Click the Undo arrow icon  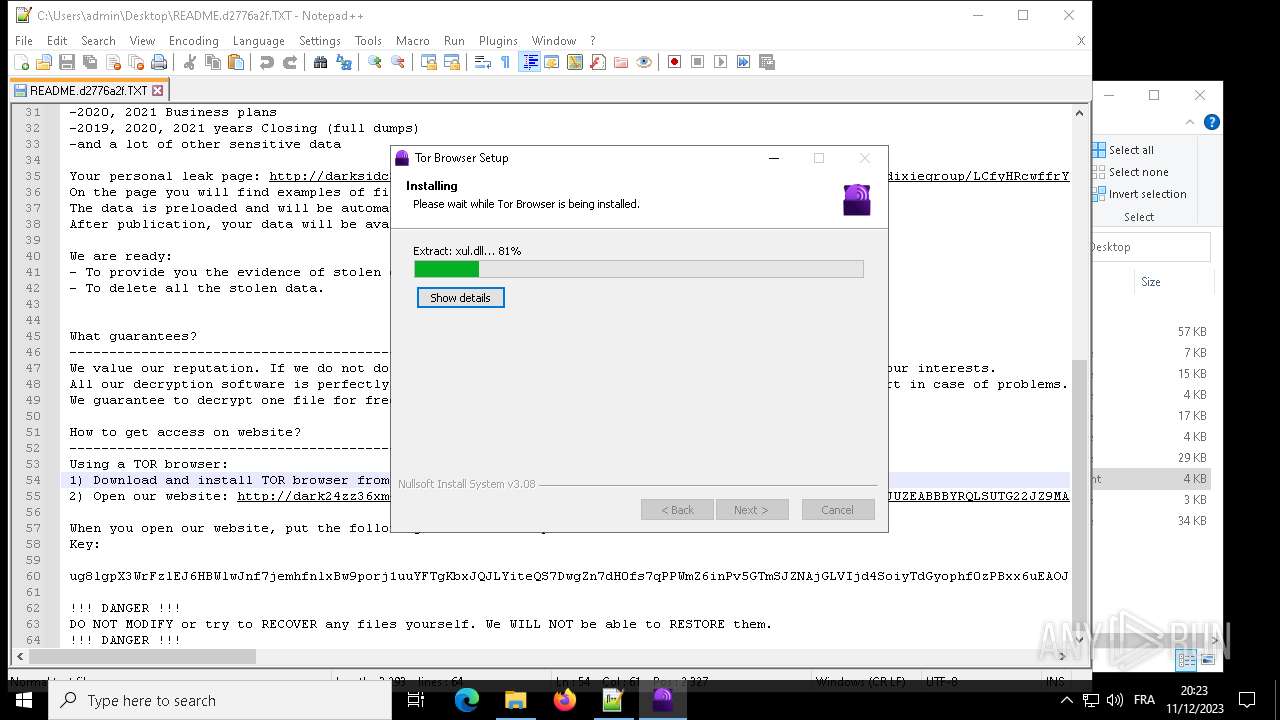[x=266, y=62]
